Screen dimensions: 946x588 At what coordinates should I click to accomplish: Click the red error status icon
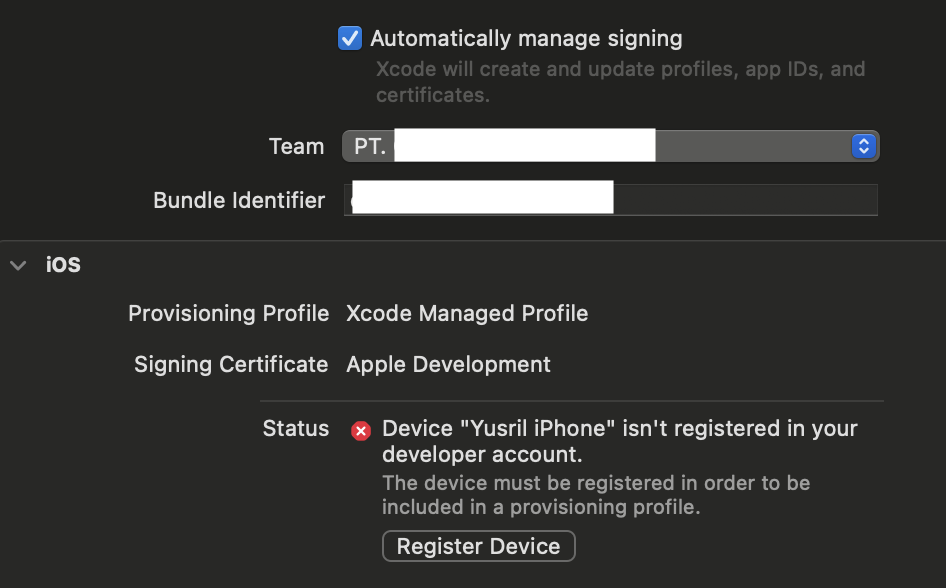[361, 431]
